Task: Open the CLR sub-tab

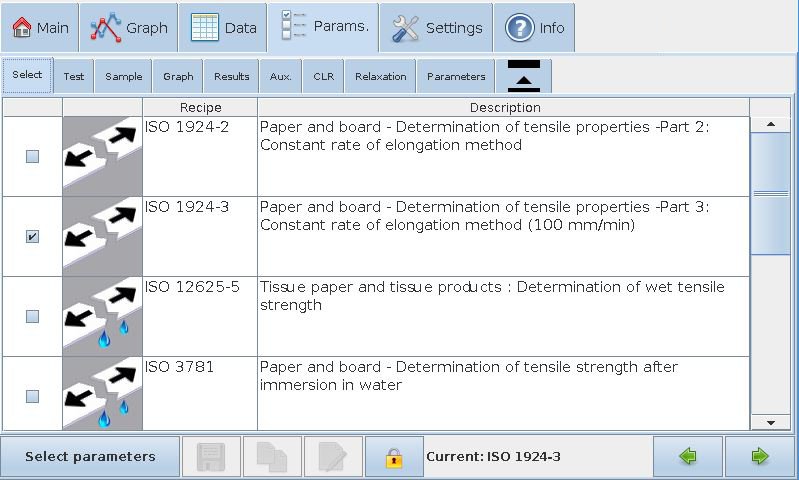Action: point(324,76)
